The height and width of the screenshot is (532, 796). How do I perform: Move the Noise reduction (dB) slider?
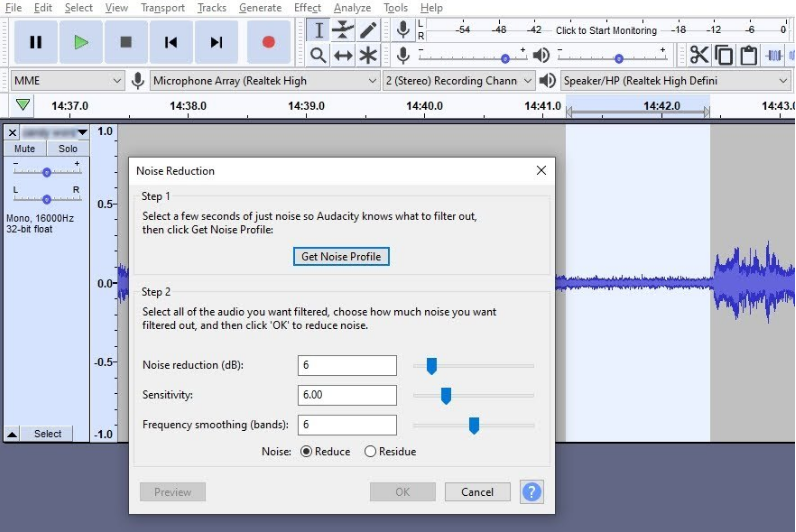[432, 365]
